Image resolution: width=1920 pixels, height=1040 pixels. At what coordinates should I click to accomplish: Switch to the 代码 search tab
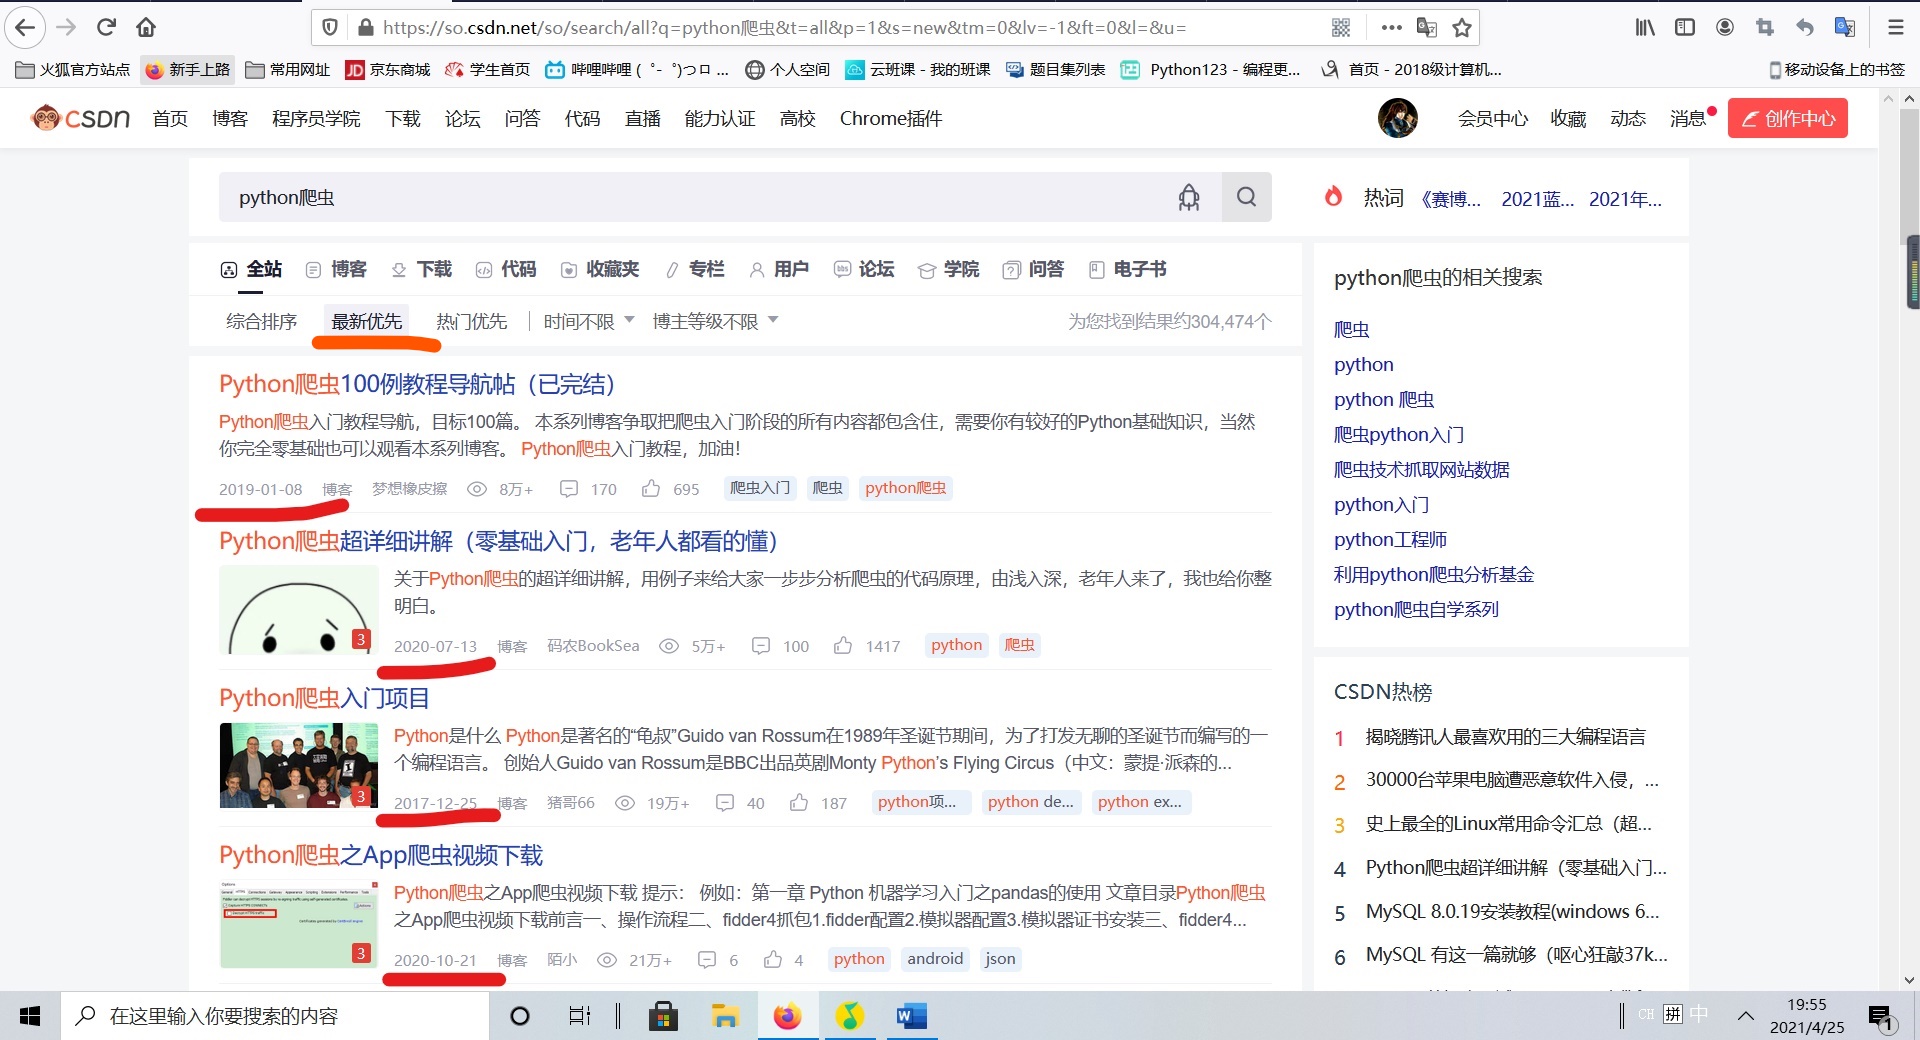[x=506, y=269]
